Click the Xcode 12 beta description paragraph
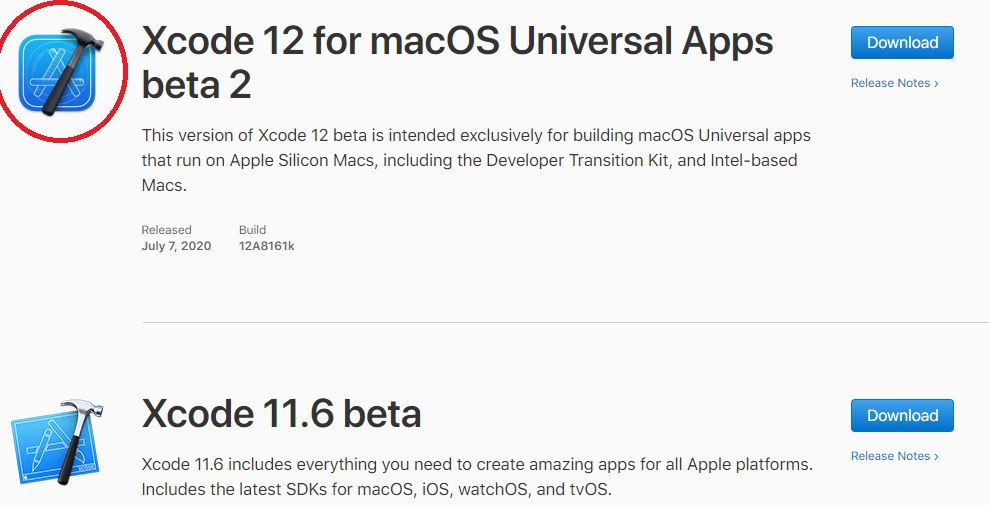Image resolution: width=989 pixels, height=505 pixels. (x=476, y=160)
